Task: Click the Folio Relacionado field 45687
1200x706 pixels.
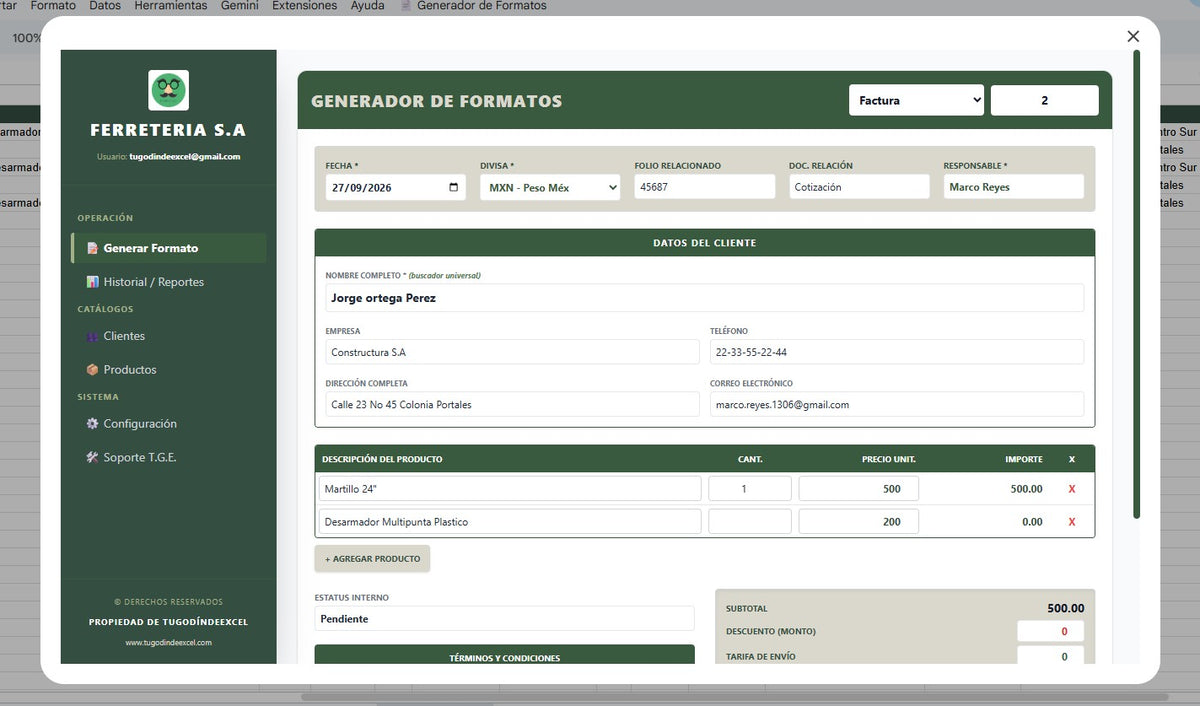Action: tap(704, 187)
